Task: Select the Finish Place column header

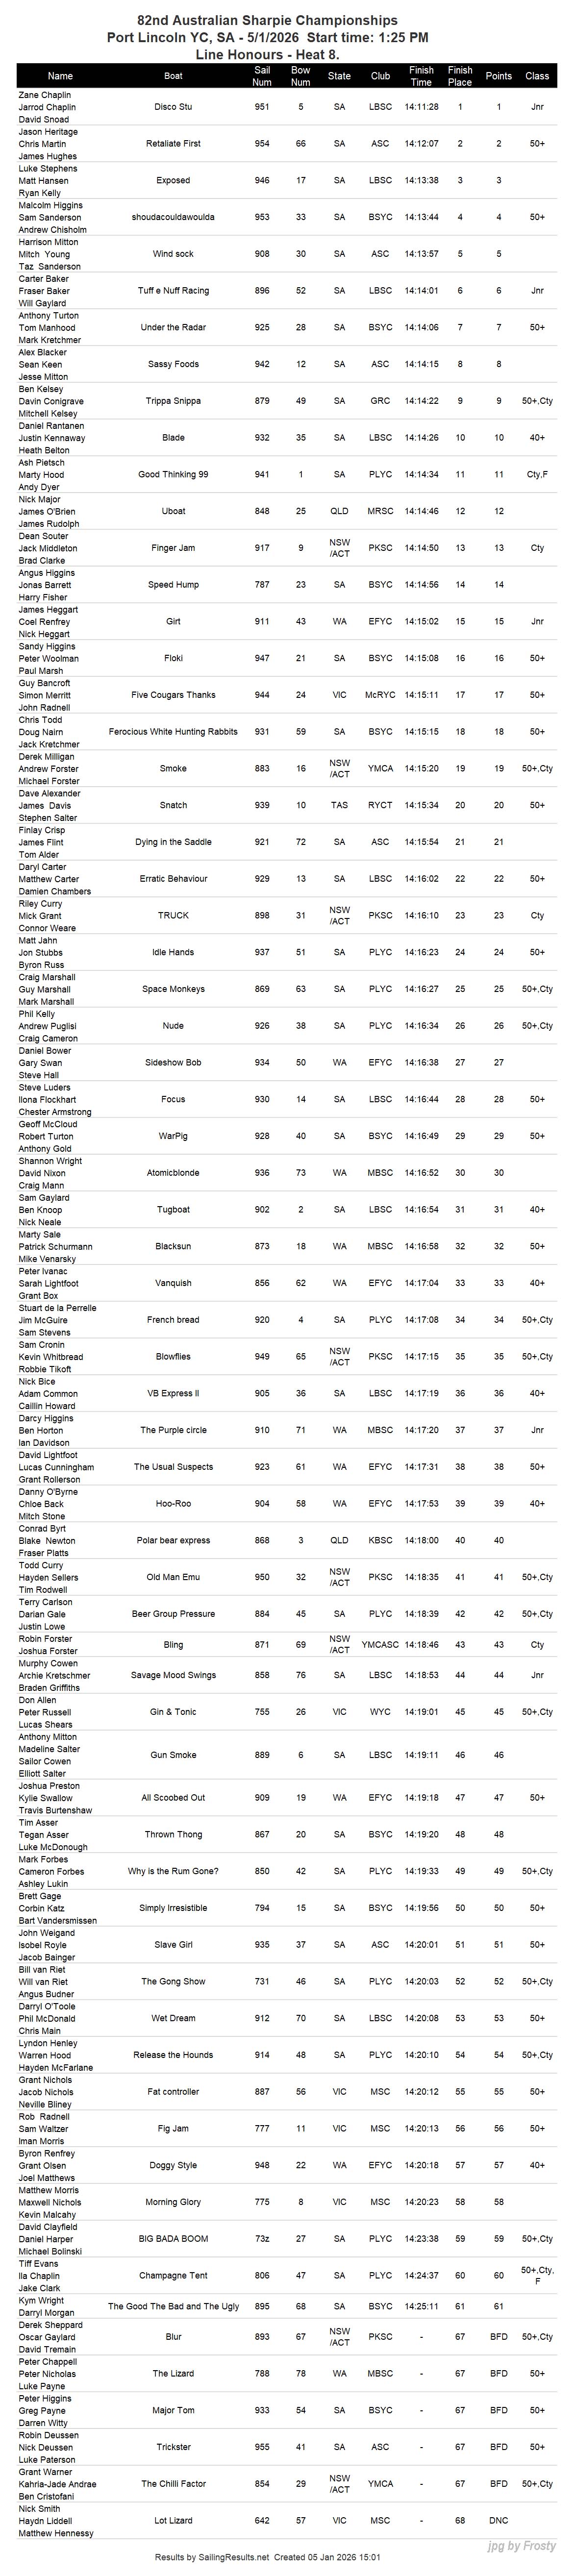Action: point(460,76)
